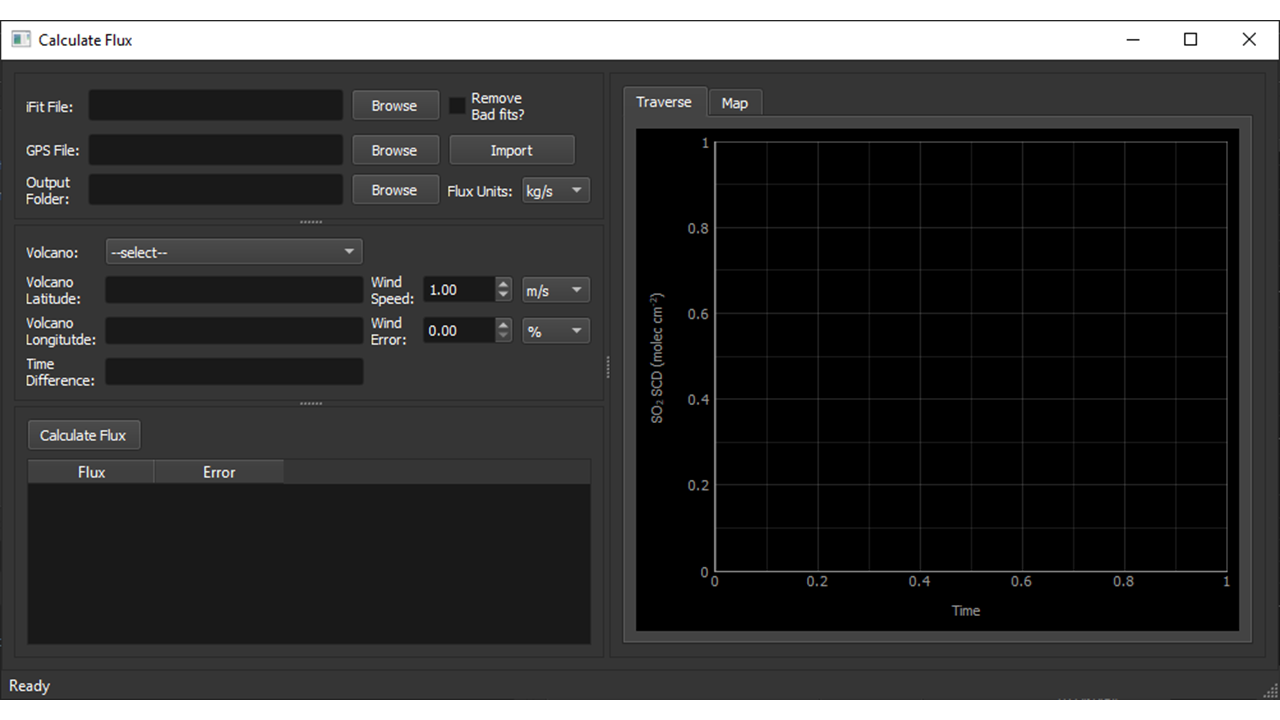Browse for the iFit File

pyautogui.click(x=395, y=105)
